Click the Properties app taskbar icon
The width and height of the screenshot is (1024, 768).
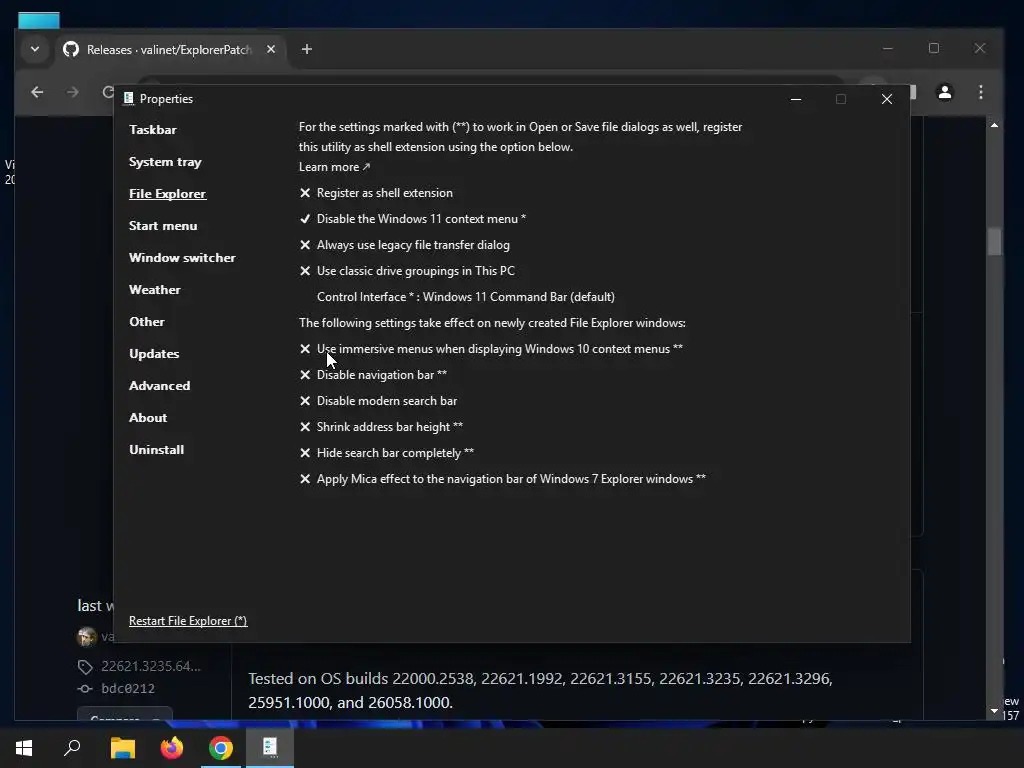click(x=270, y=748)
